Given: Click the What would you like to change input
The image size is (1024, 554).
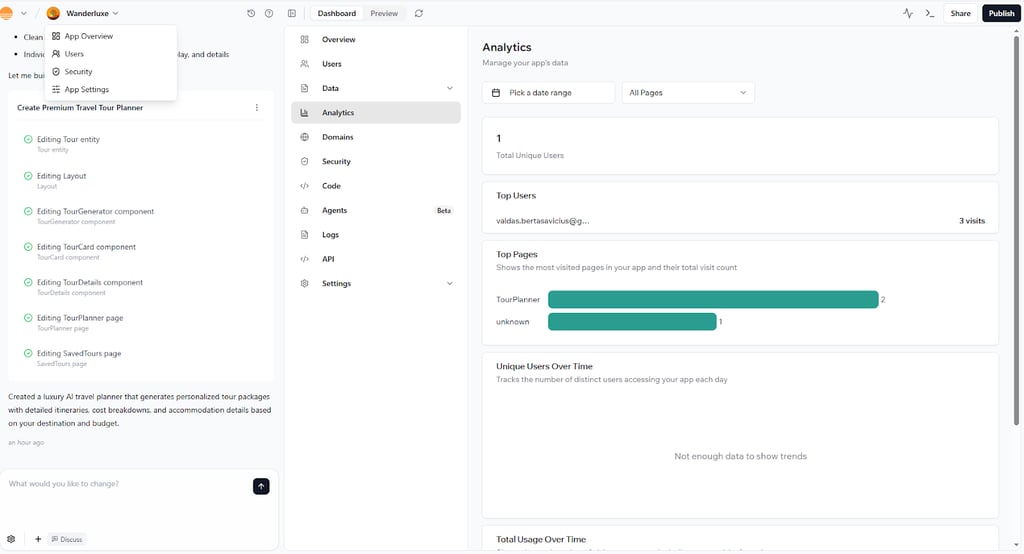Looking at the screenshot, I should pos(127,484).
